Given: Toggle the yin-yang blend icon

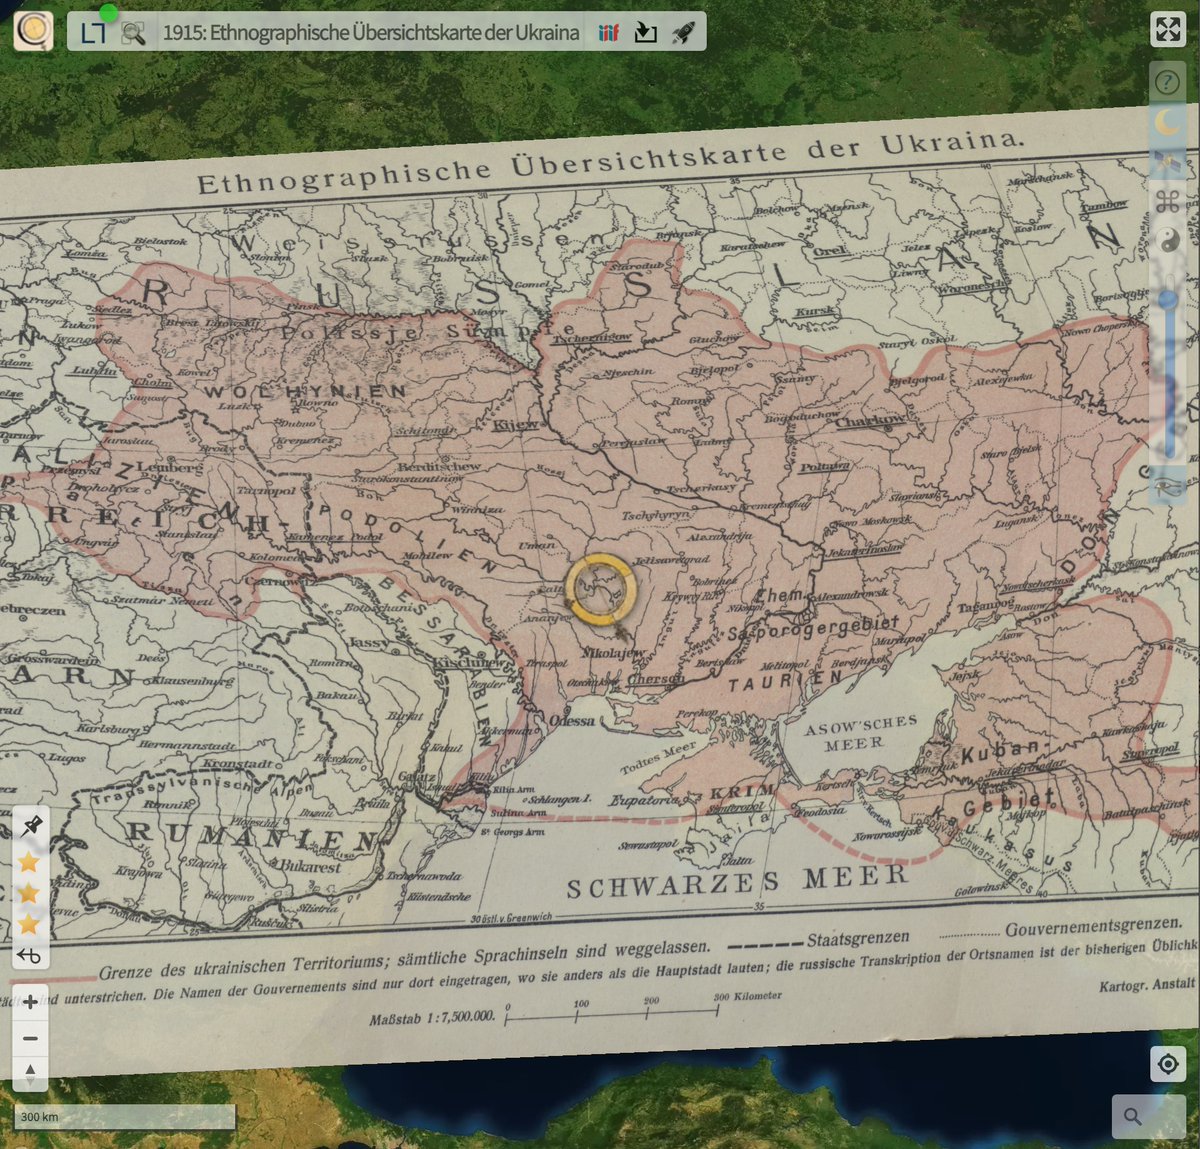Looking at the screenshot, I should pyautogui.click(x=1167, y=240).
